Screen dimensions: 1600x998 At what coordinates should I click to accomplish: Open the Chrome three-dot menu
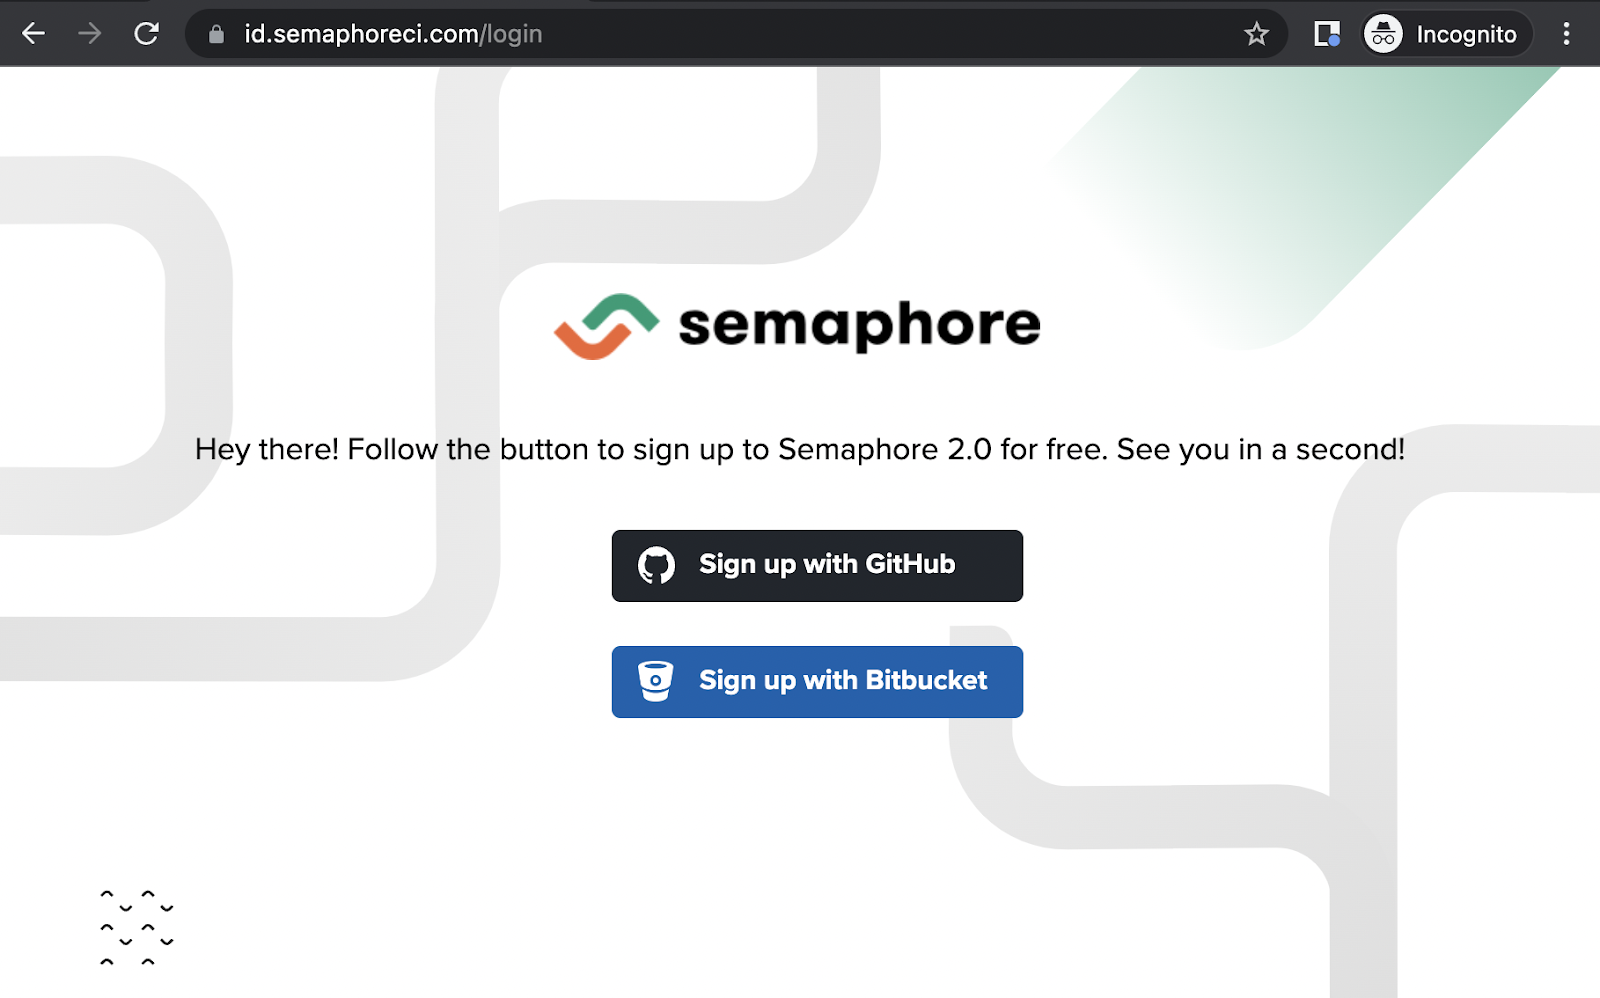(x=1567, y=33)
